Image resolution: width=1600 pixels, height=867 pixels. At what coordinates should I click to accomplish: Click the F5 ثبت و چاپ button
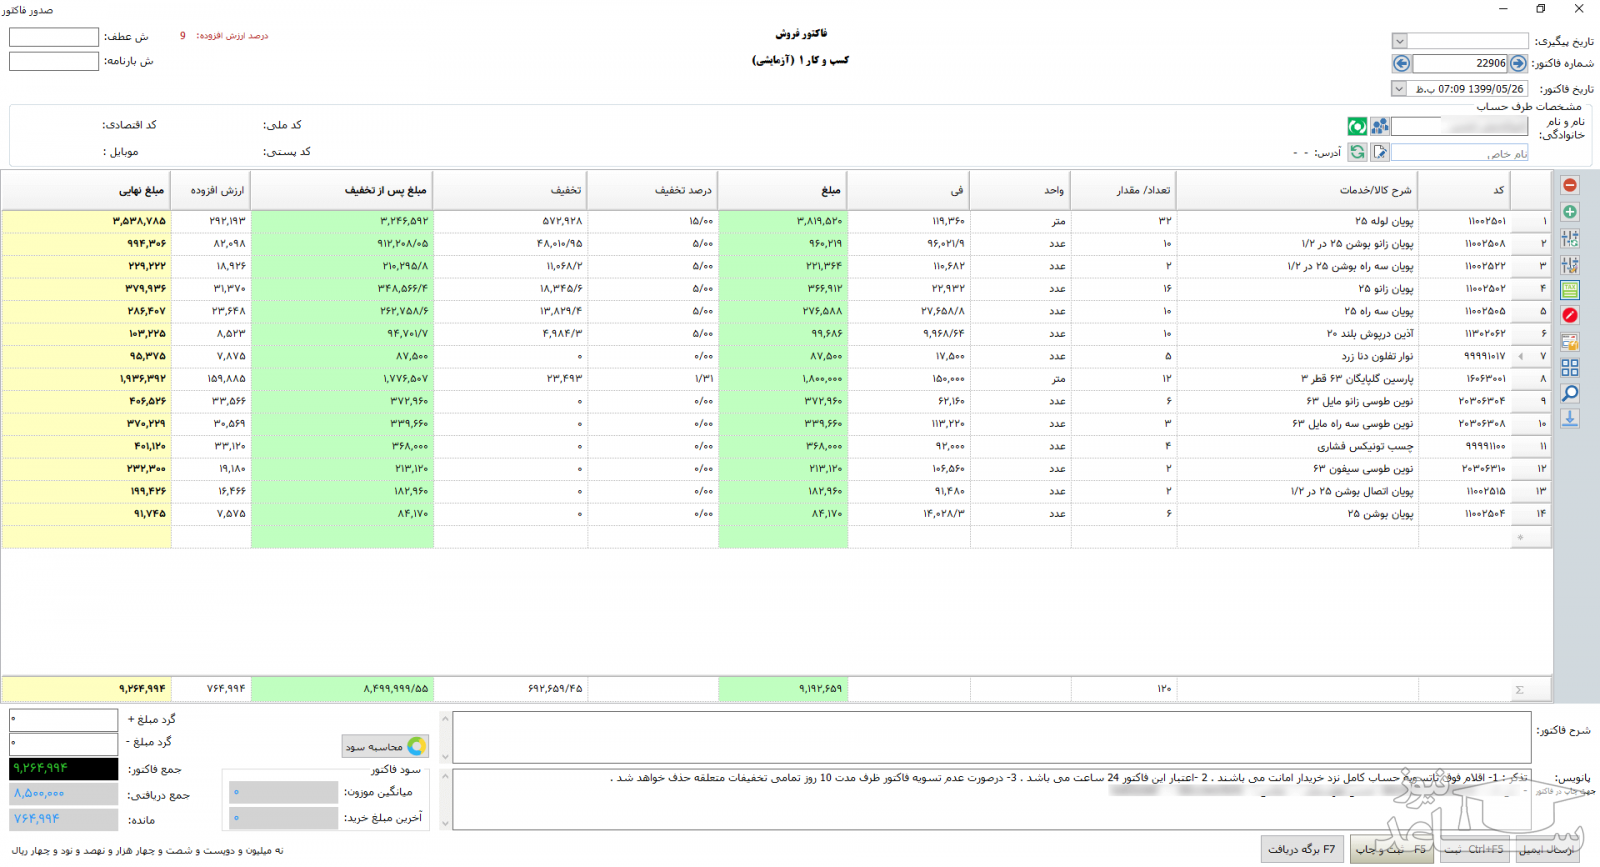click(x=1392, y=849)
